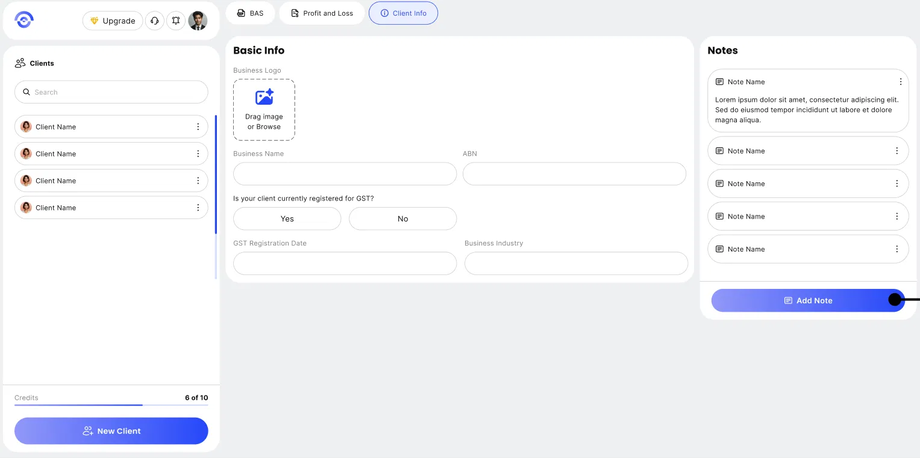Click the first client's avatar in the list
Screen dimensions: 920x458
[26, 127]
